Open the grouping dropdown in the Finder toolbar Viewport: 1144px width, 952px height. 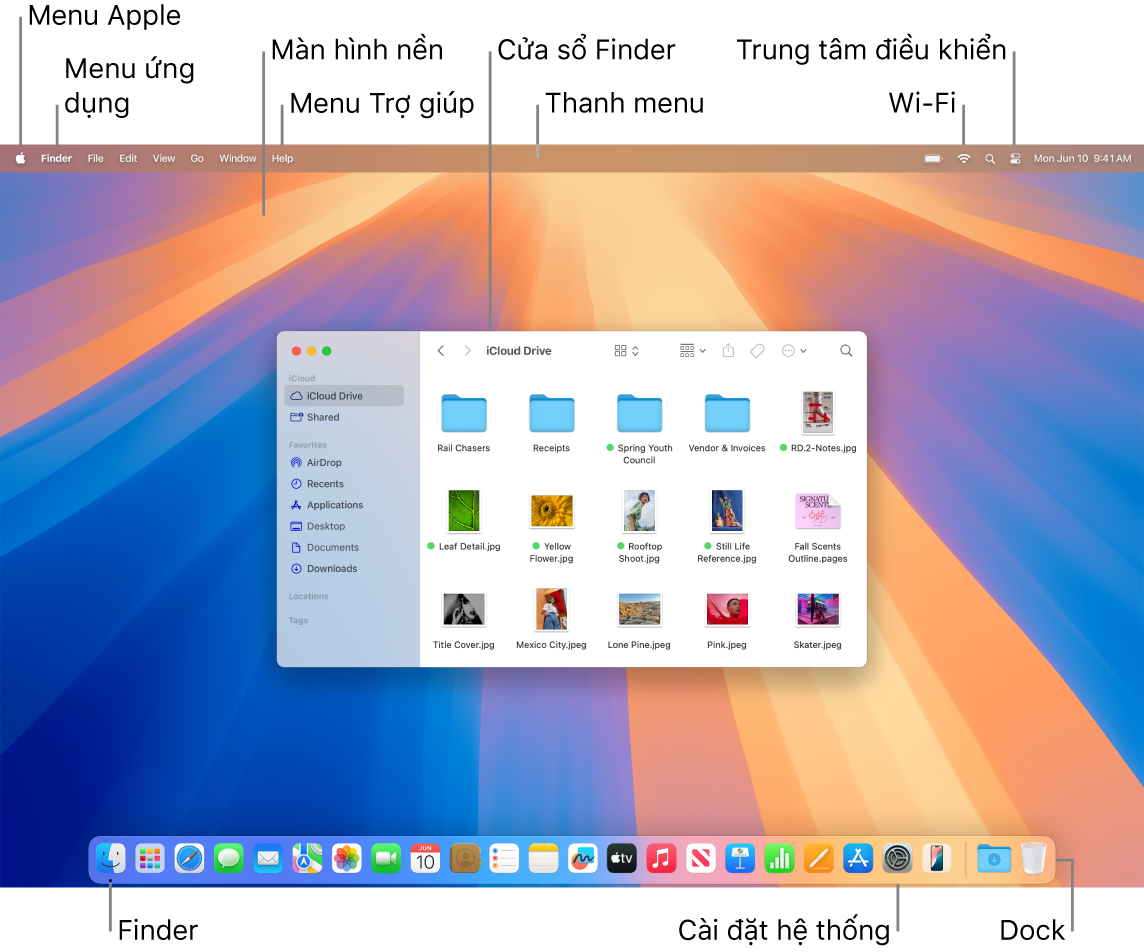click(x=692, y=351)
